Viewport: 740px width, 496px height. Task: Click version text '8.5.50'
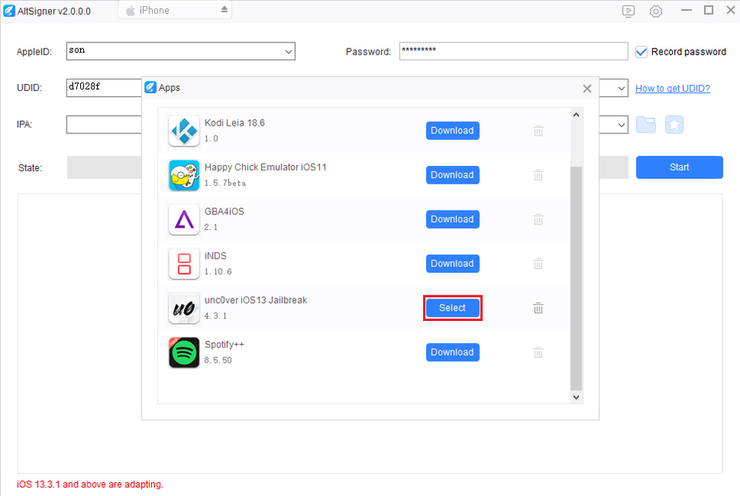[218, 361]
